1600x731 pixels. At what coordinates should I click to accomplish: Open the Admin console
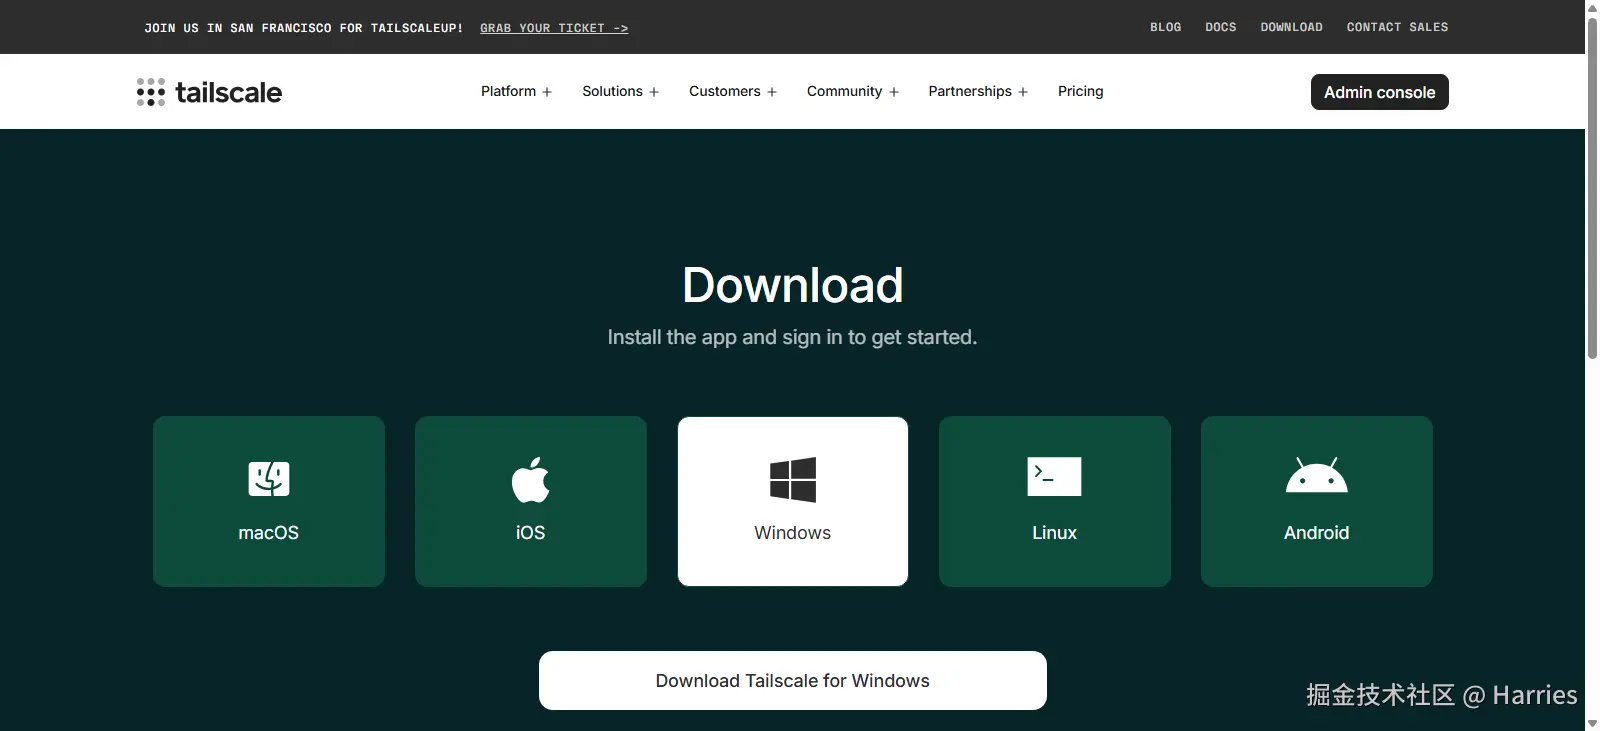click(x=1380, y=92)
